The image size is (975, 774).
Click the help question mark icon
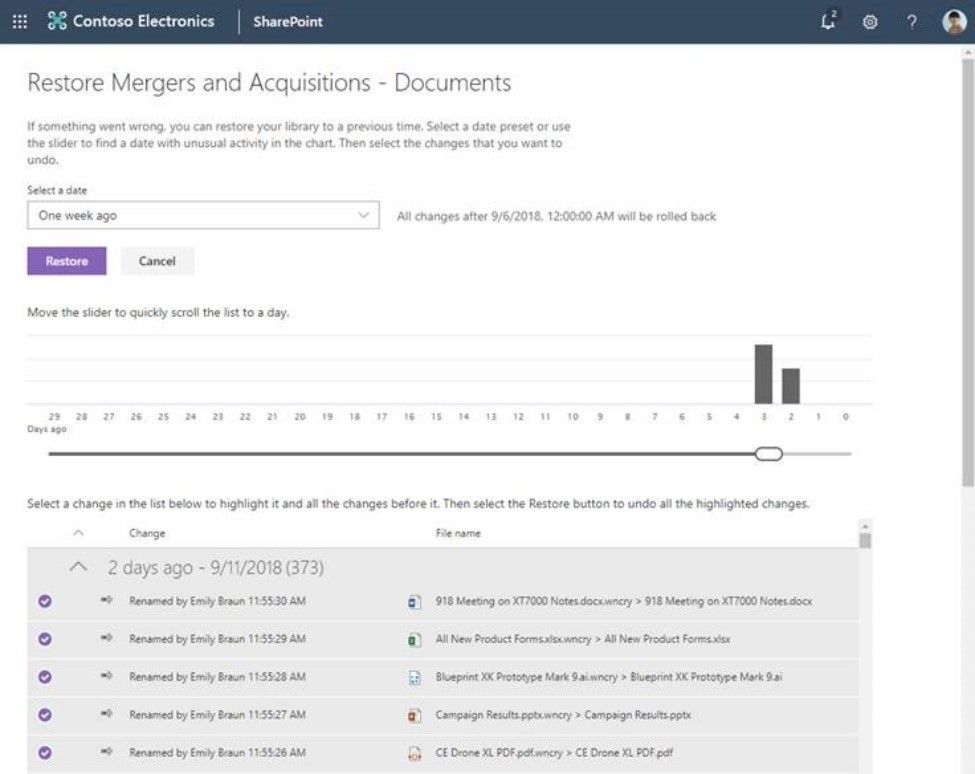pyautogui.click(x=912, y=22)
